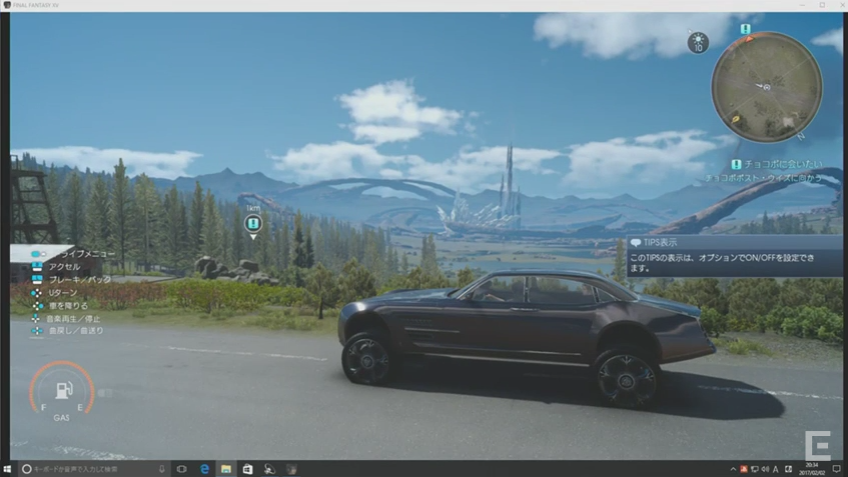Click the Uターン face-button icon
Viewport: 848px width, 477px height.
[x=36, y=293]
